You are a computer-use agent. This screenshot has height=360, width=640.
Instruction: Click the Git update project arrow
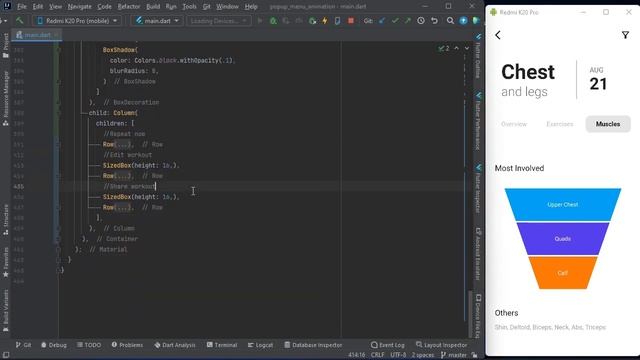[x=382, y=20]
